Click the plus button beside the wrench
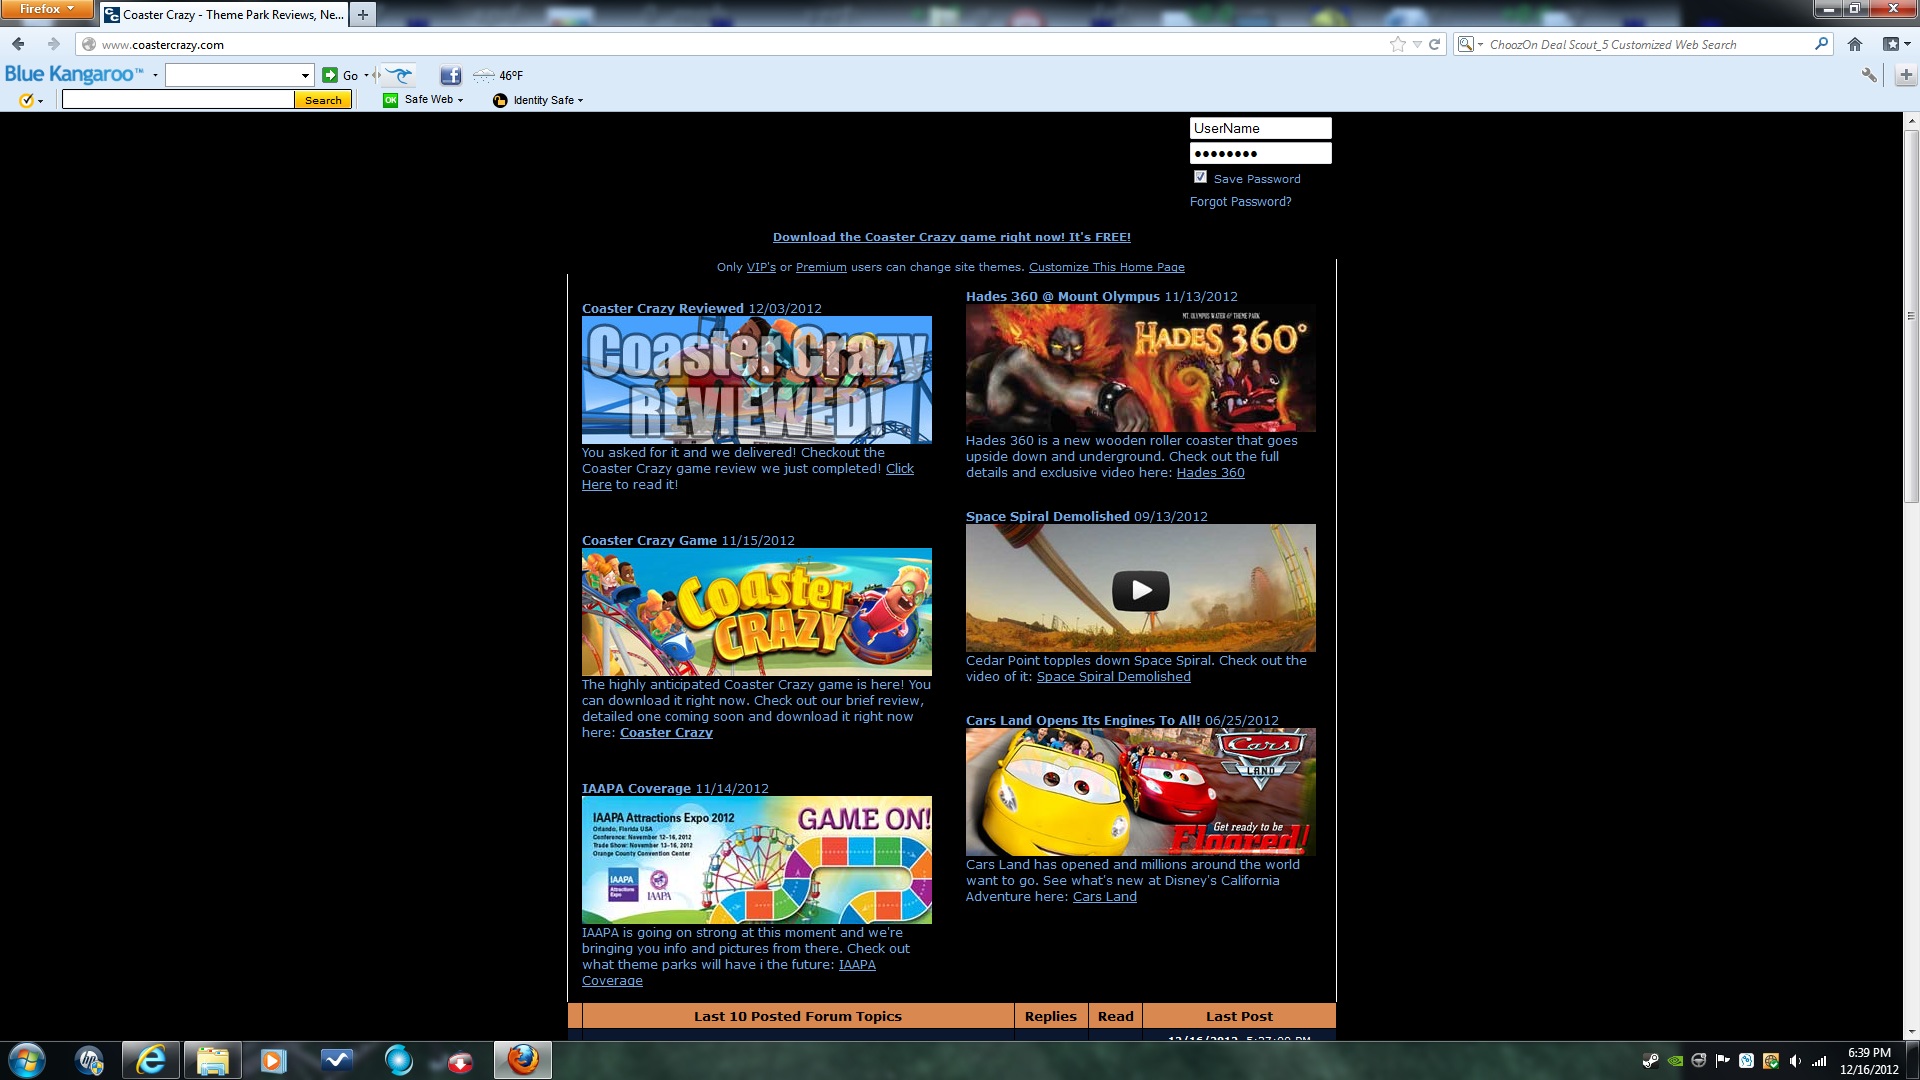This screenshot has height=1080, width=1920. click(x=1906, y=75)
